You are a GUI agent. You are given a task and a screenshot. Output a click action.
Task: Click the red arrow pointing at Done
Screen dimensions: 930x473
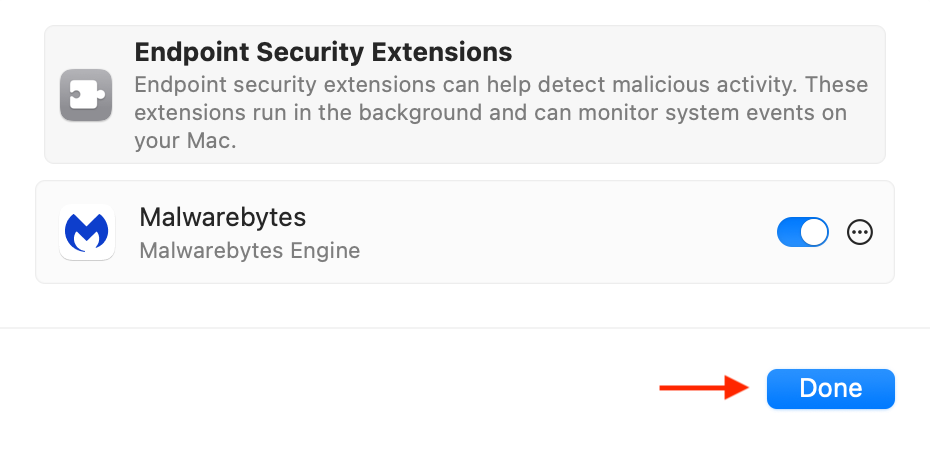coord(704,389)
